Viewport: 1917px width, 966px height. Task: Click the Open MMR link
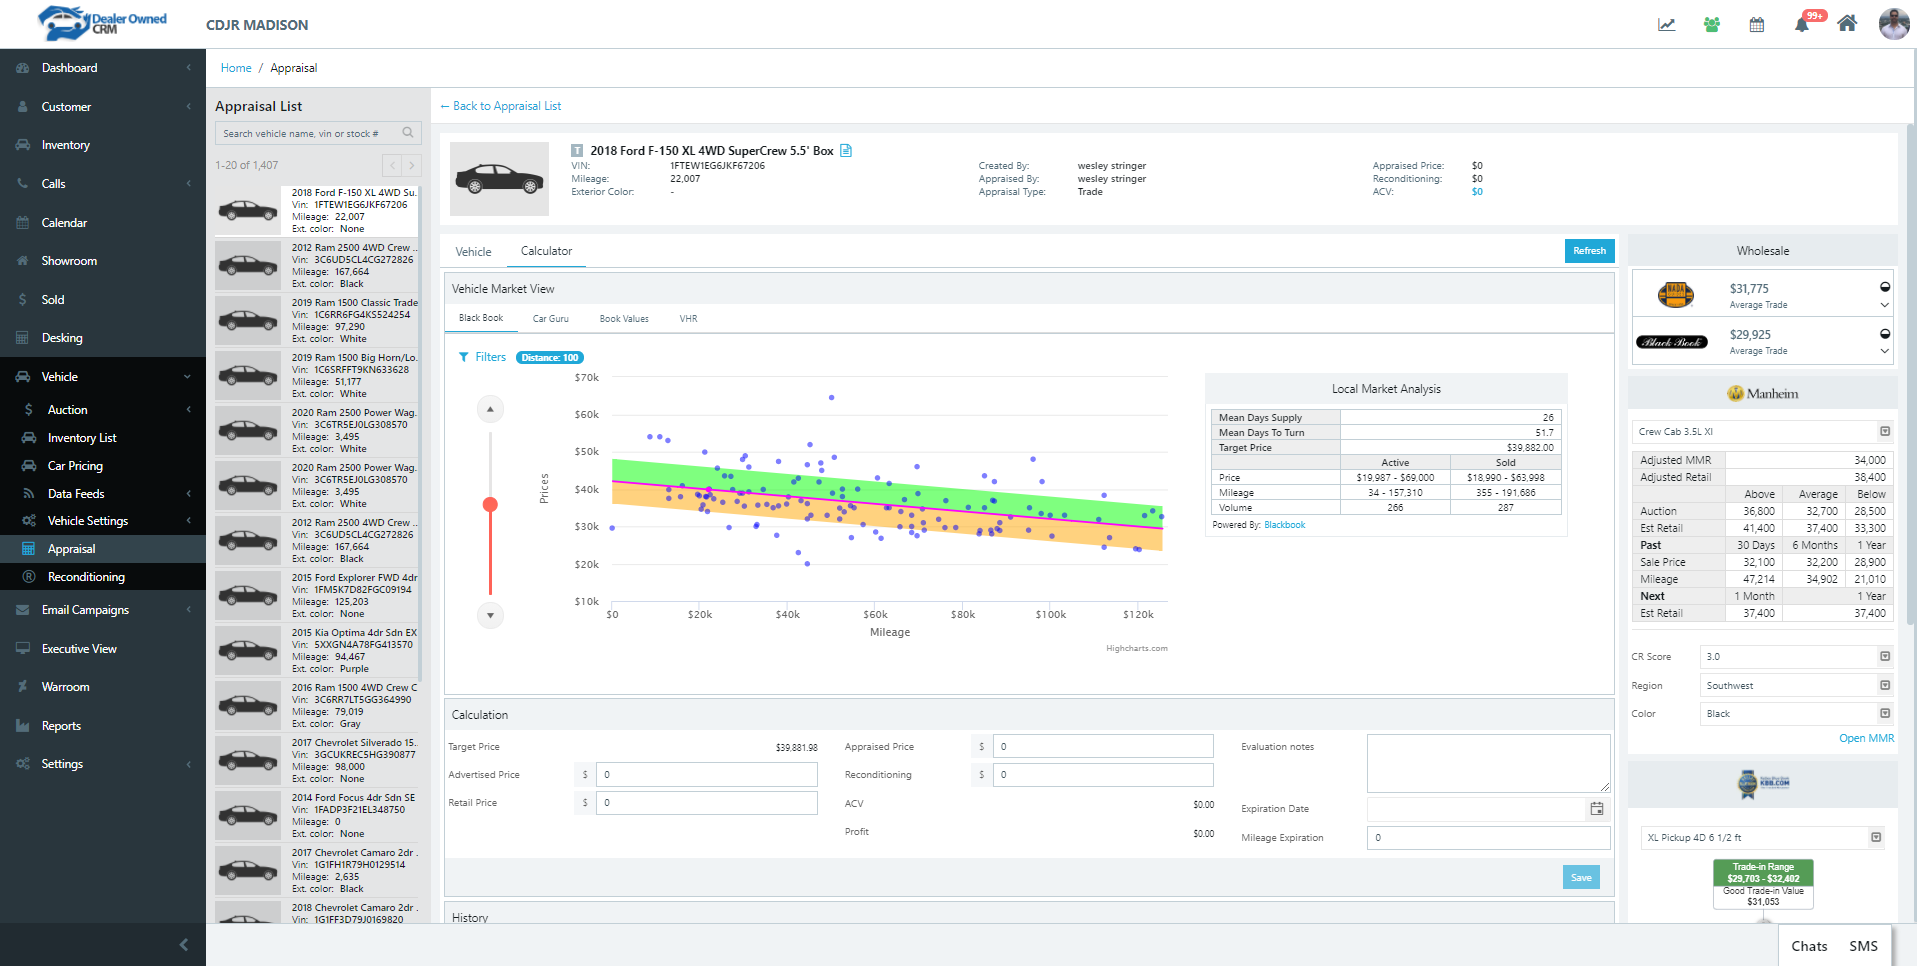[1866, 738]
